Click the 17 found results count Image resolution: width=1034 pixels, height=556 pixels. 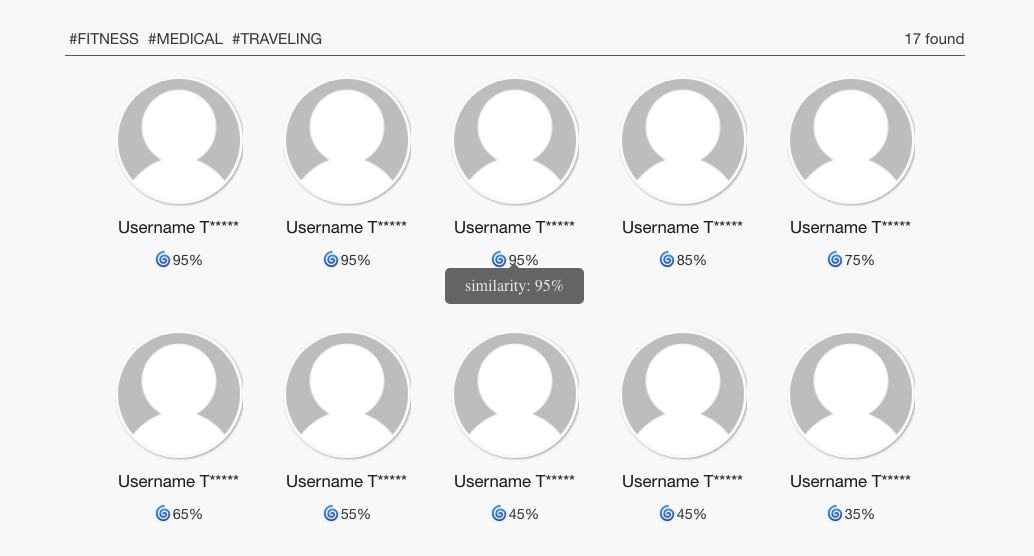(x=934, y=39)
